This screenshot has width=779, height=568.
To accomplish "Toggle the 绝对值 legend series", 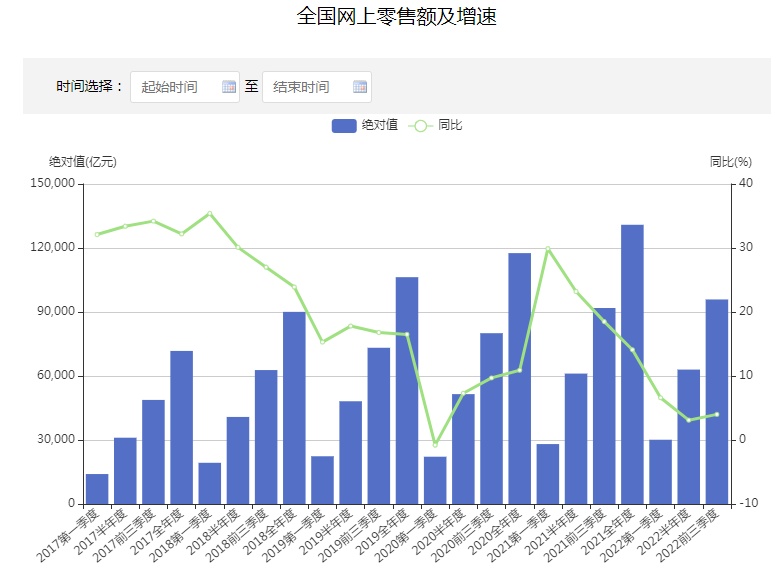I will pyautogui.click(x=379, y=125).
